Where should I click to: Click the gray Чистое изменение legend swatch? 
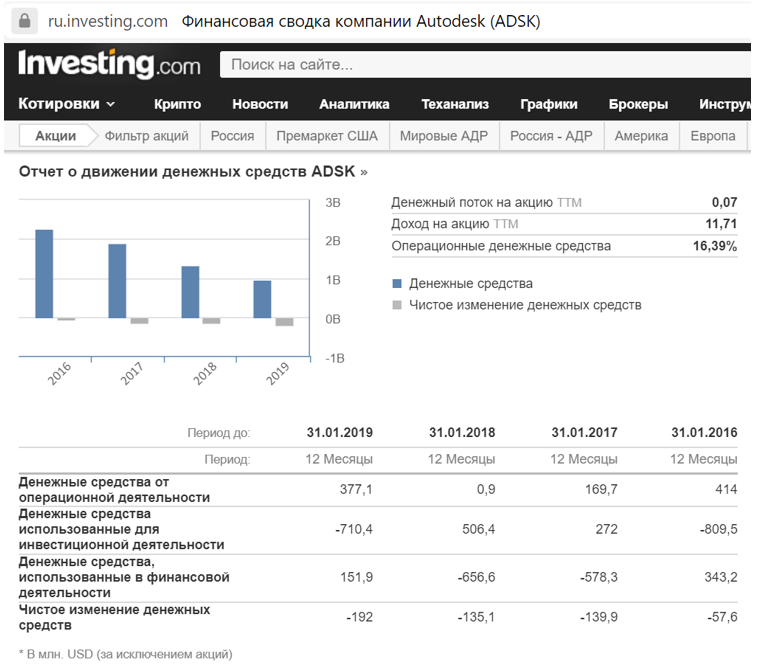coord(397,305)
